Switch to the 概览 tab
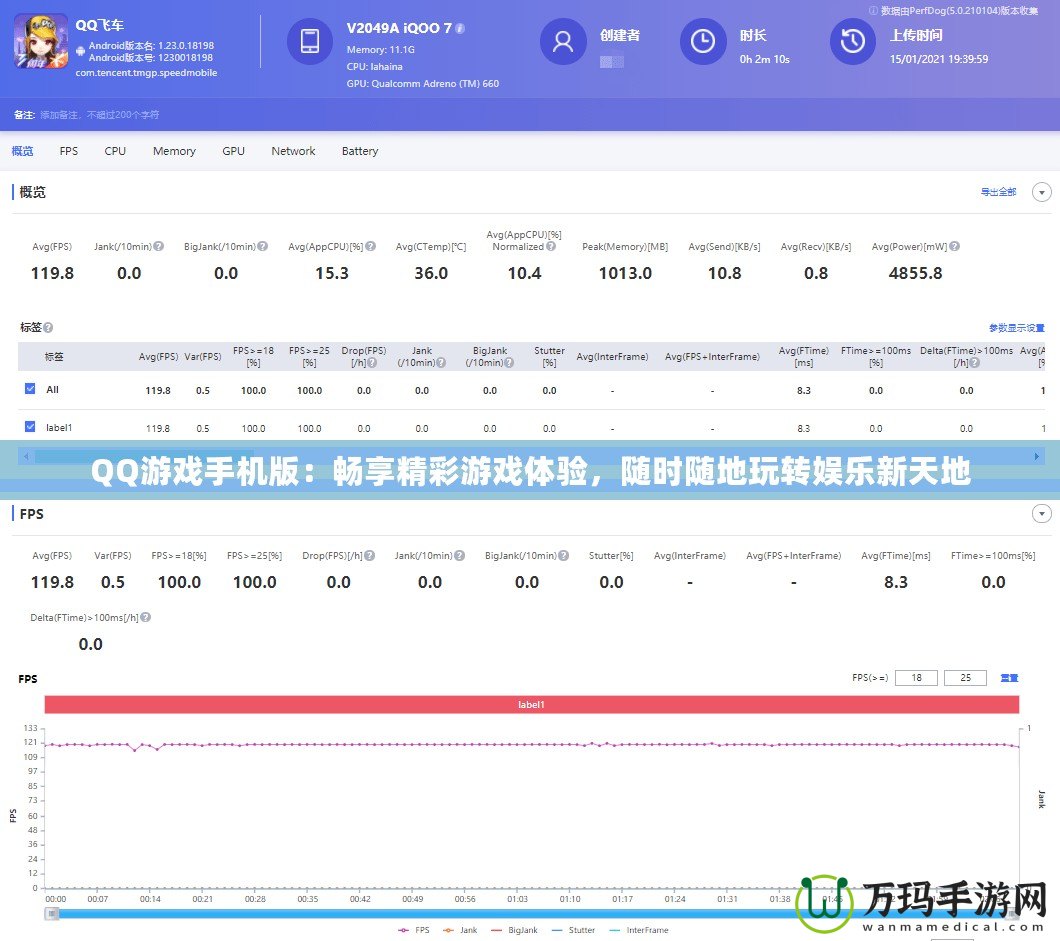This screenshot has height=941, width=1060. click(22, 151)
